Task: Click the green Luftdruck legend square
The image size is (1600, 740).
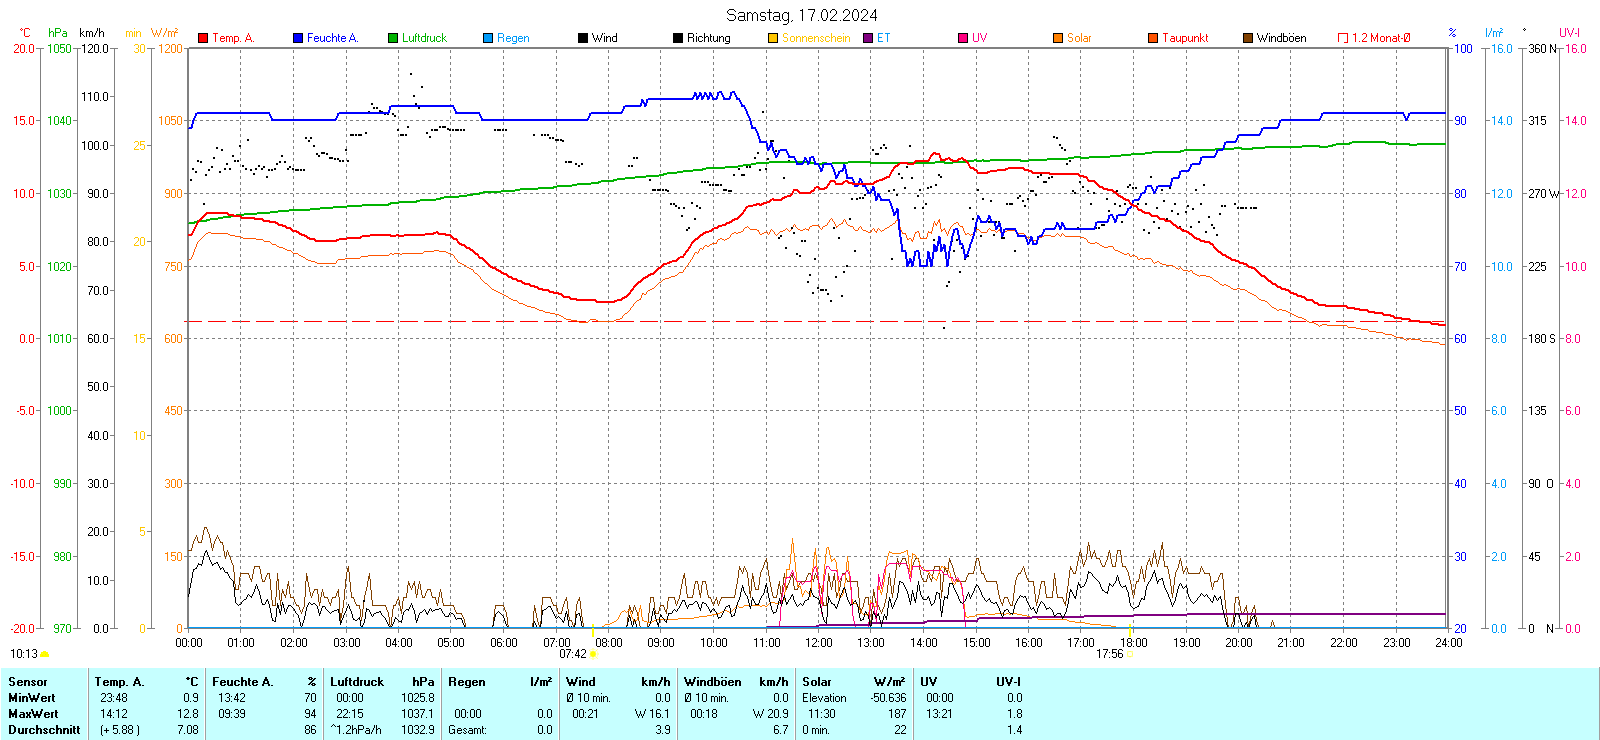Action: (393, 38)
